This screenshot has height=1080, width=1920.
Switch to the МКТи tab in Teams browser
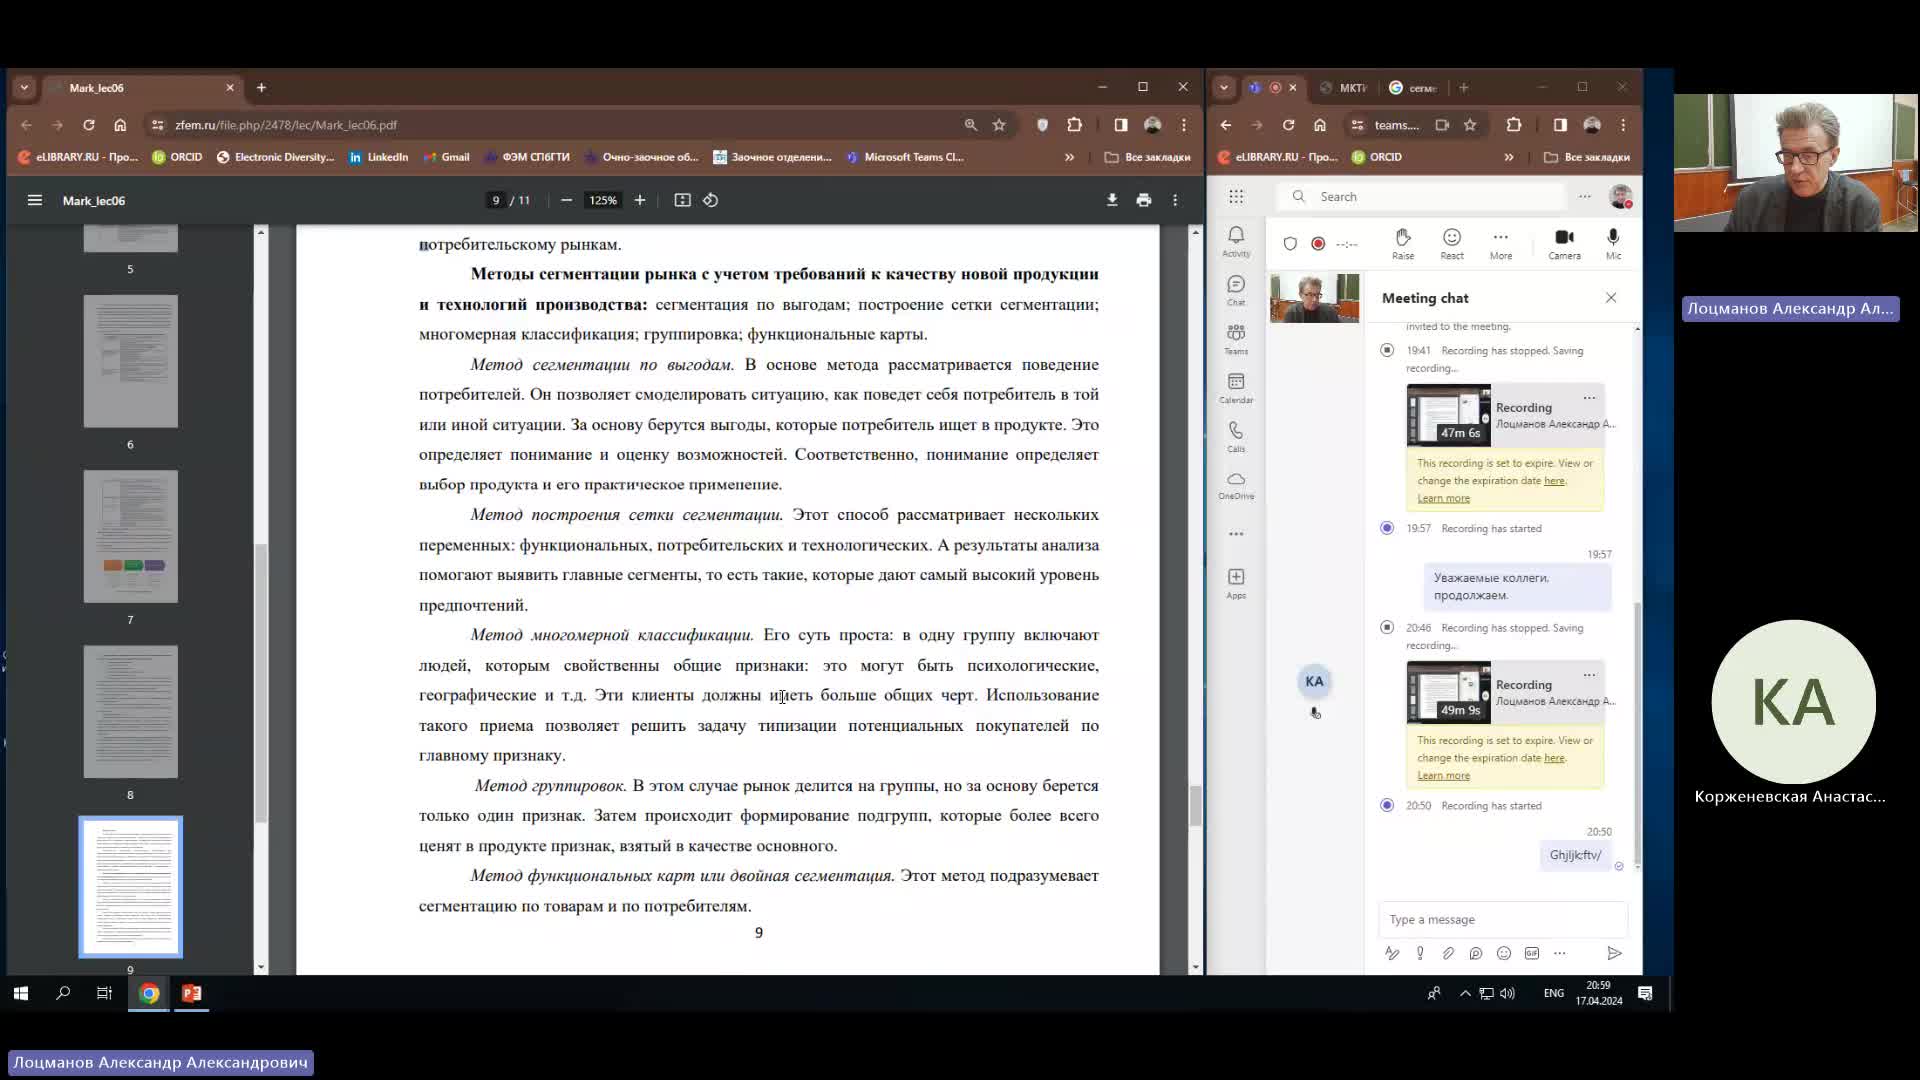tap(1343, 88)
